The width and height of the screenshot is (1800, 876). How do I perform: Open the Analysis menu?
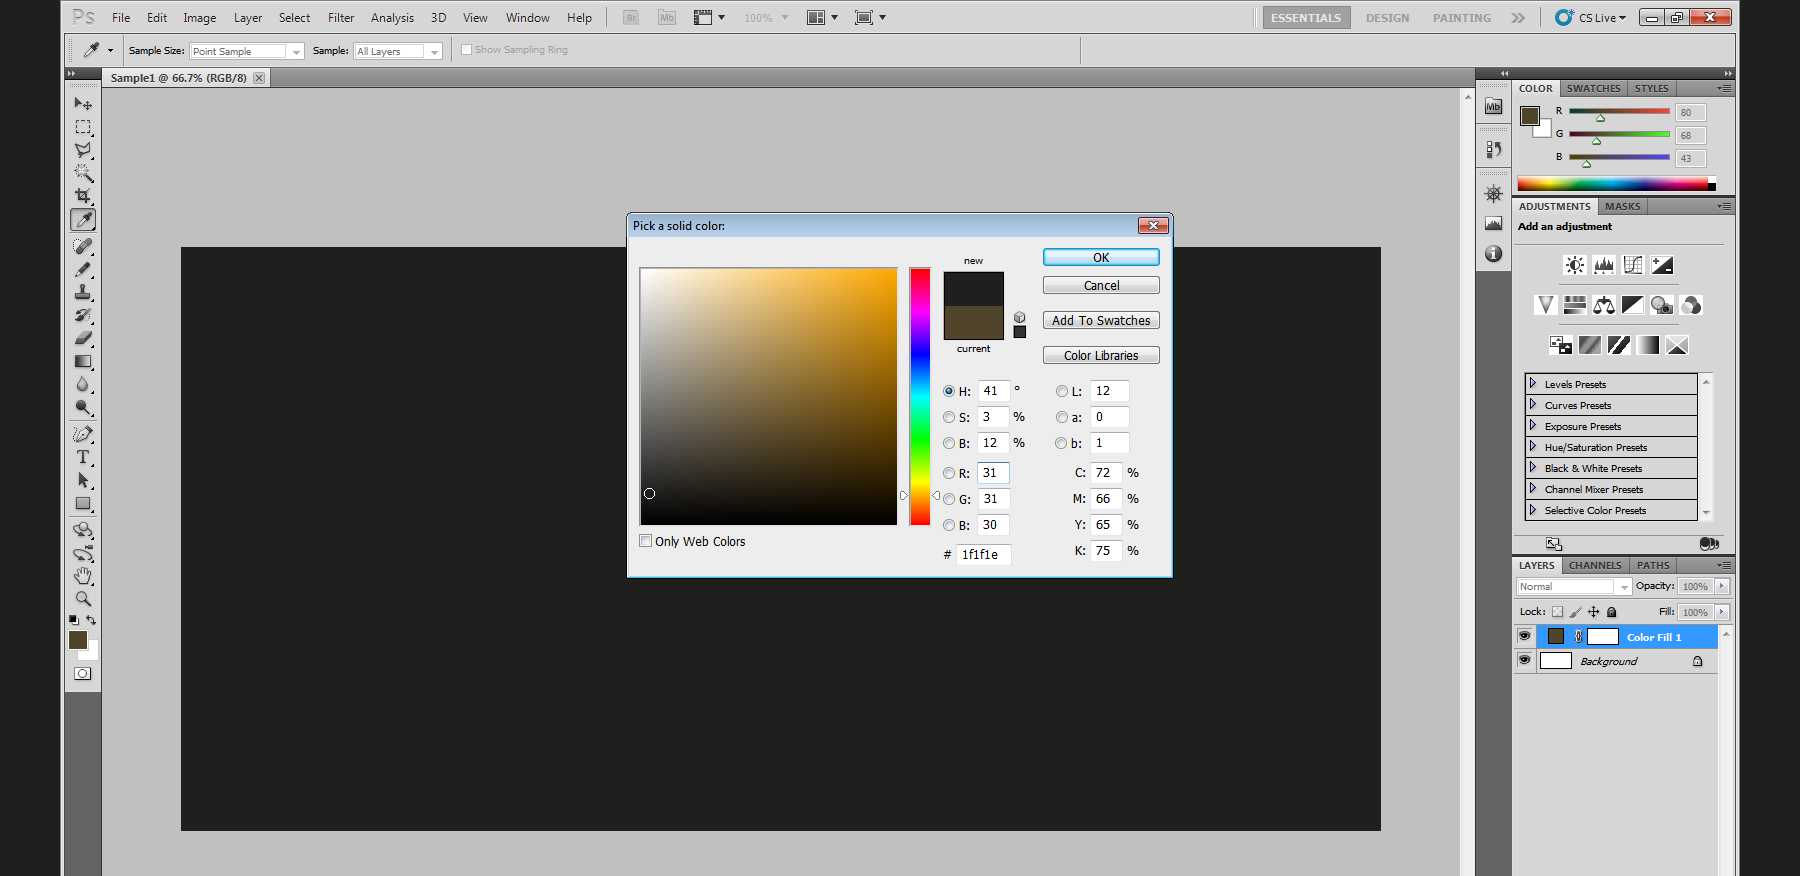392,18
